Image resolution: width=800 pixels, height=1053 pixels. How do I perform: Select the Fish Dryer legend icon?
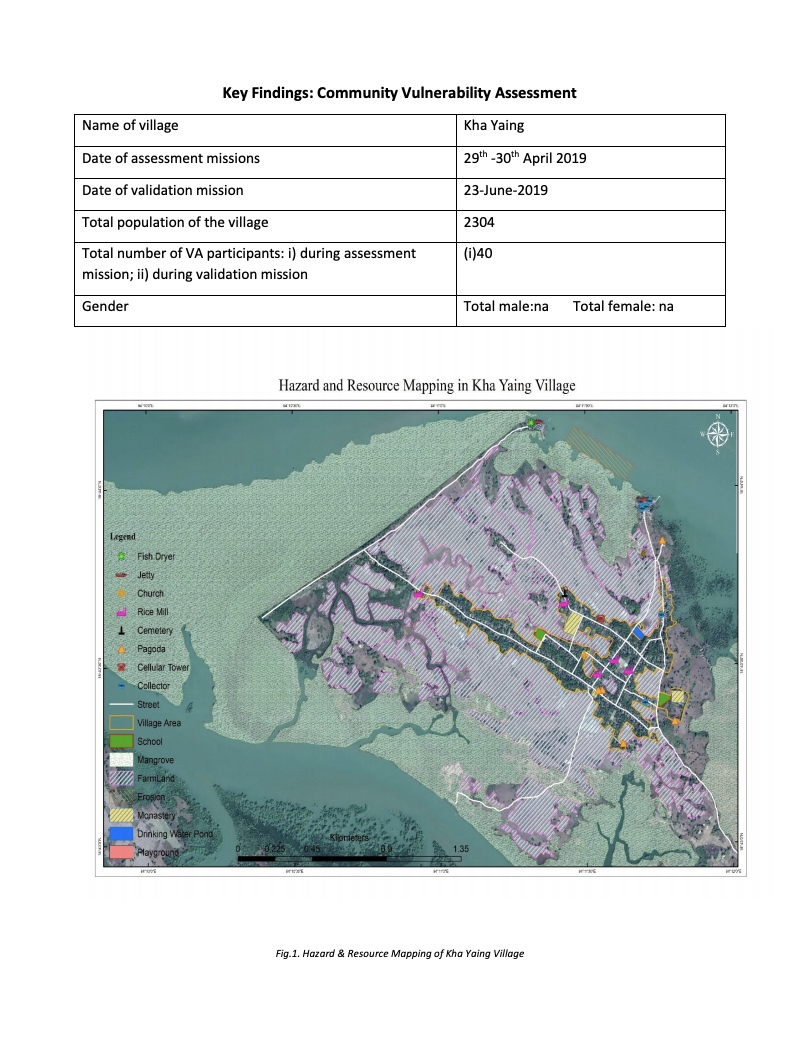tap(121, 555)
